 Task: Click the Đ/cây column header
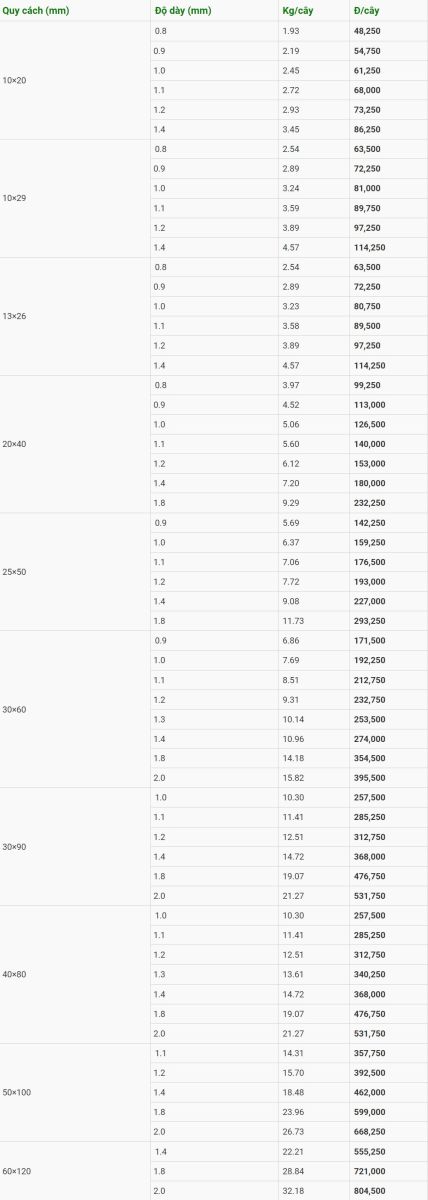click(366, 11)
